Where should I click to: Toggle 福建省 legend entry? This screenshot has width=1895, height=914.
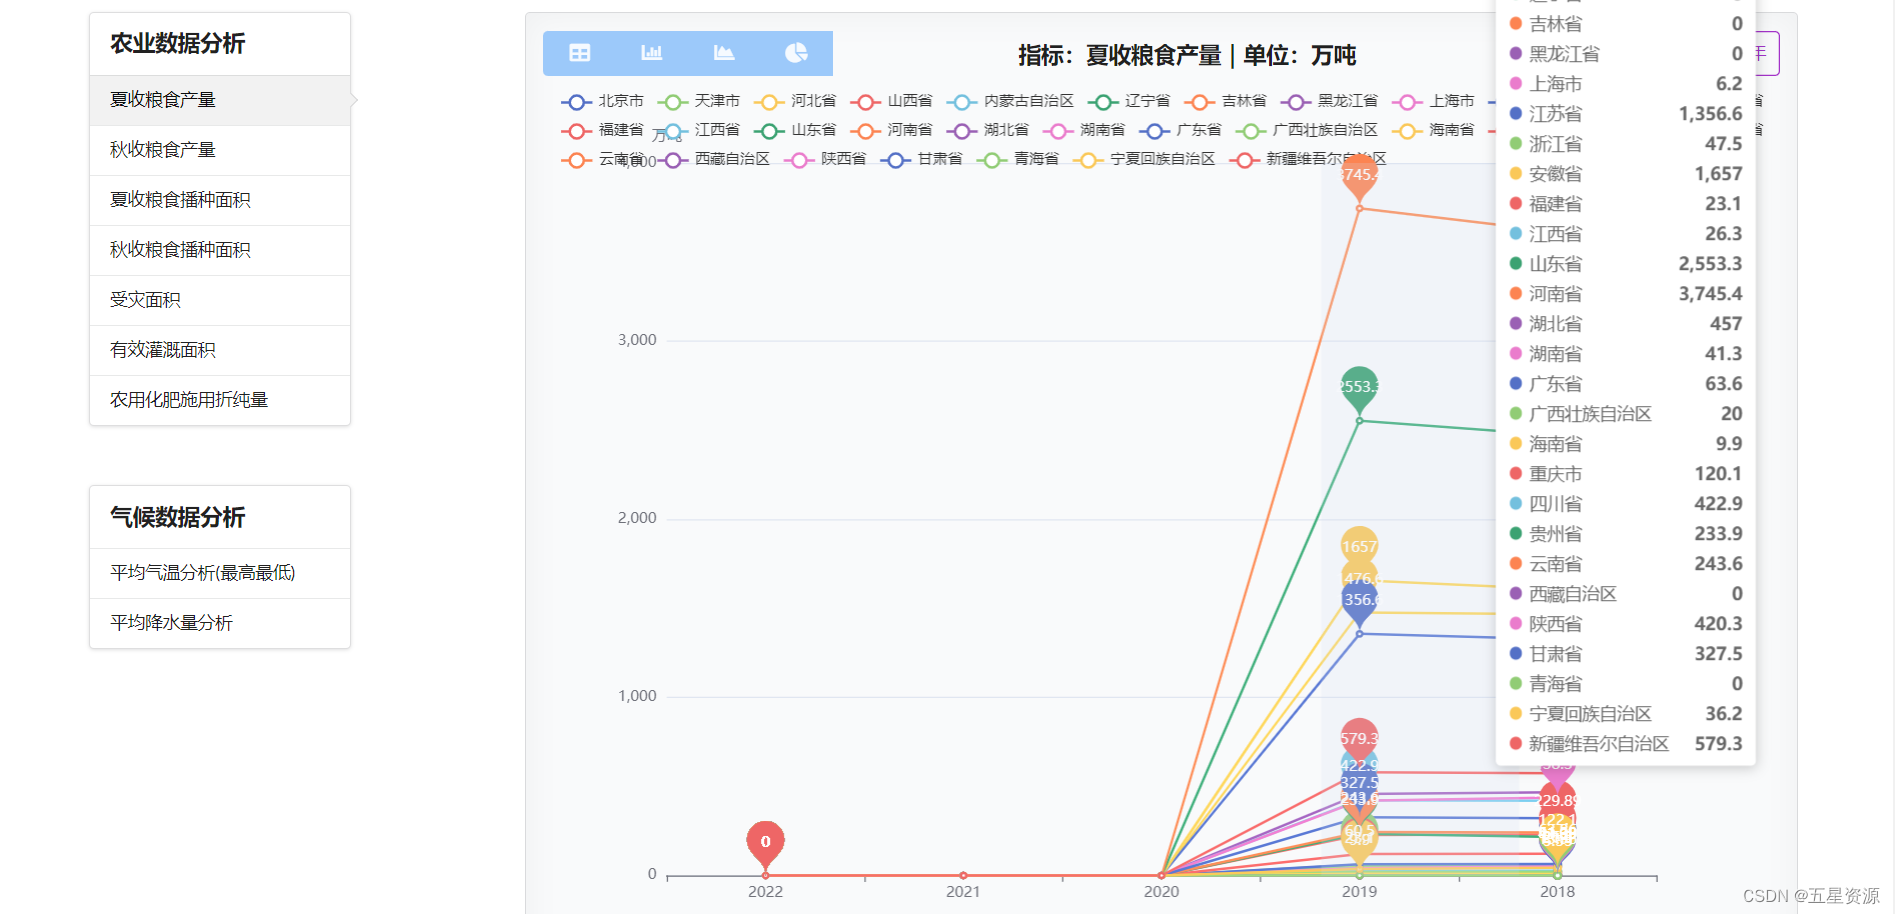tap(602, 130)
